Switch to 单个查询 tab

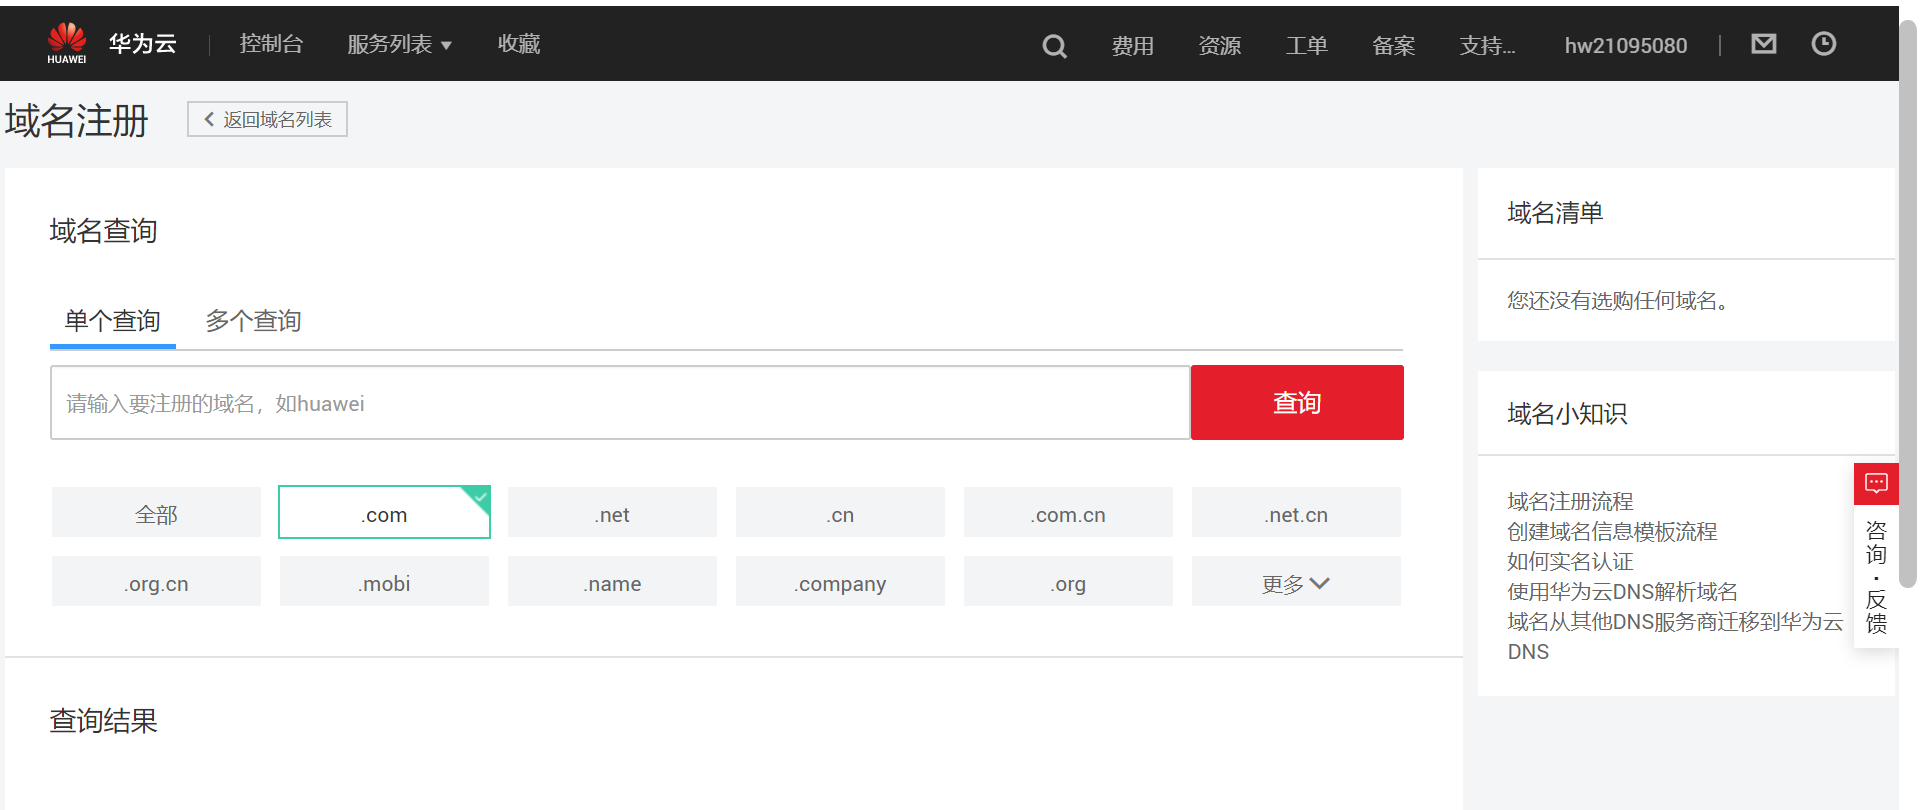pos(113,321)
